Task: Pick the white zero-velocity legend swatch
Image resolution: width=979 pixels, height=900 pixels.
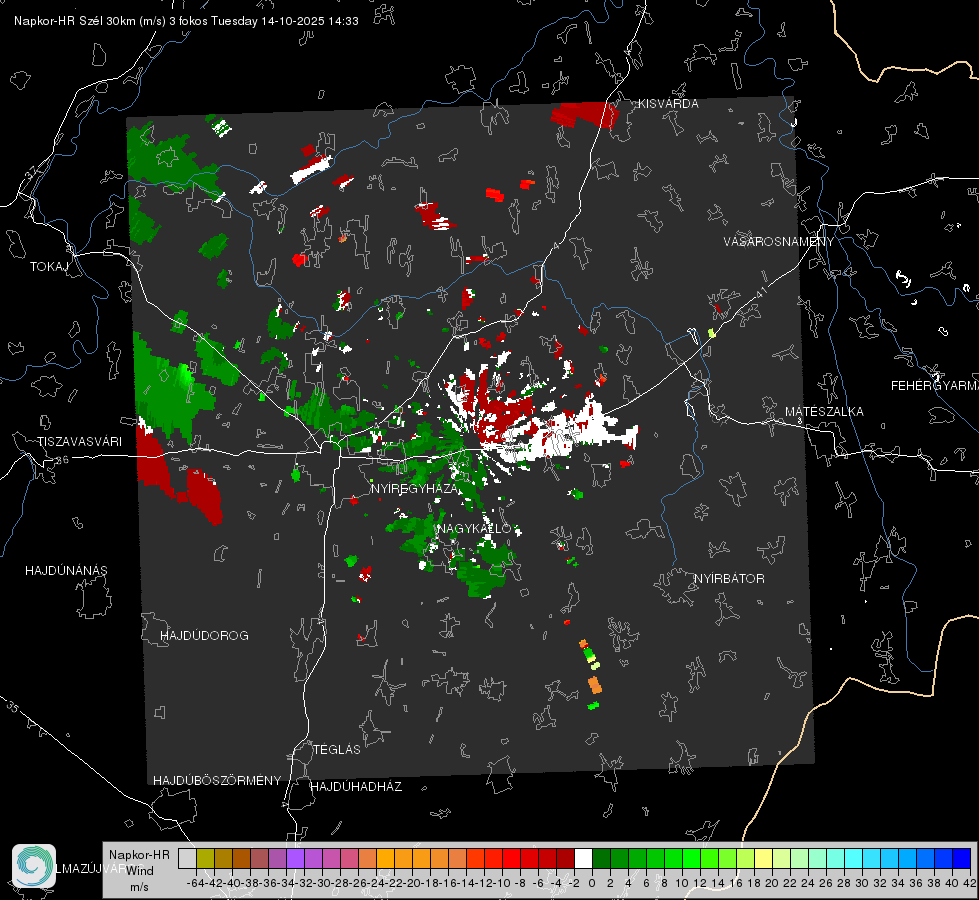Action: (583, 858)
